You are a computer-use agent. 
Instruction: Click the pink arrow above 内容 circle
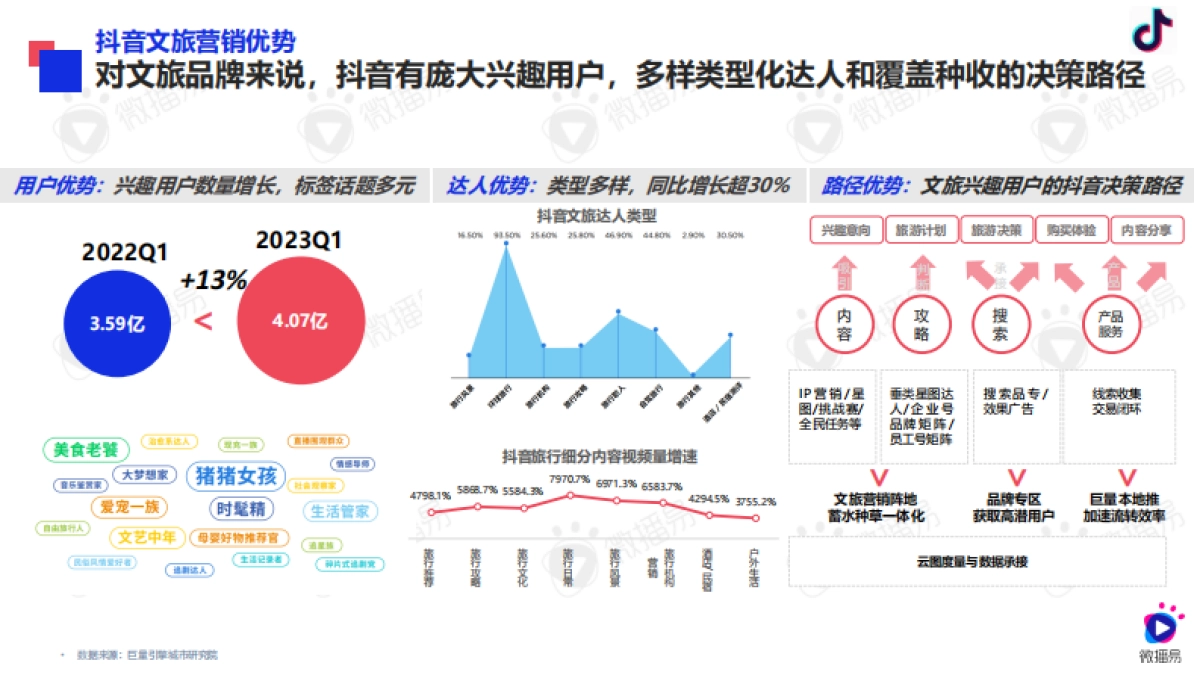click(844, 270)
